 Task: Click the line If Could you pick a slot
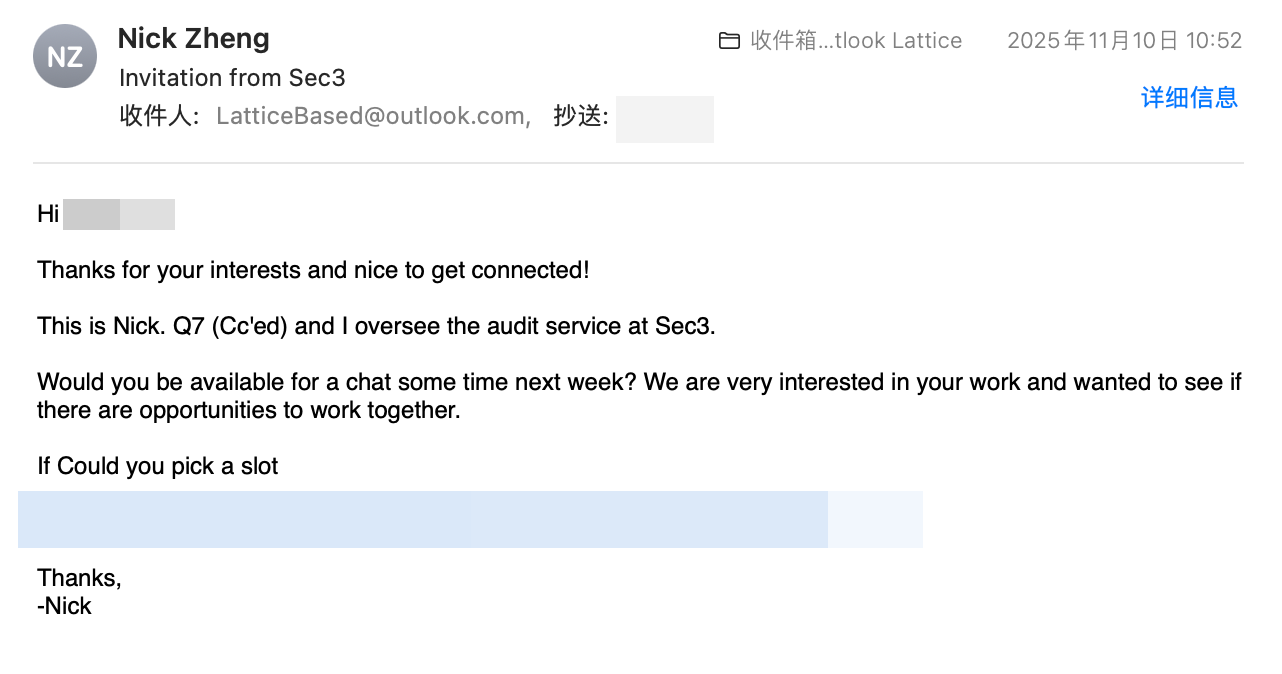(157, 466)
